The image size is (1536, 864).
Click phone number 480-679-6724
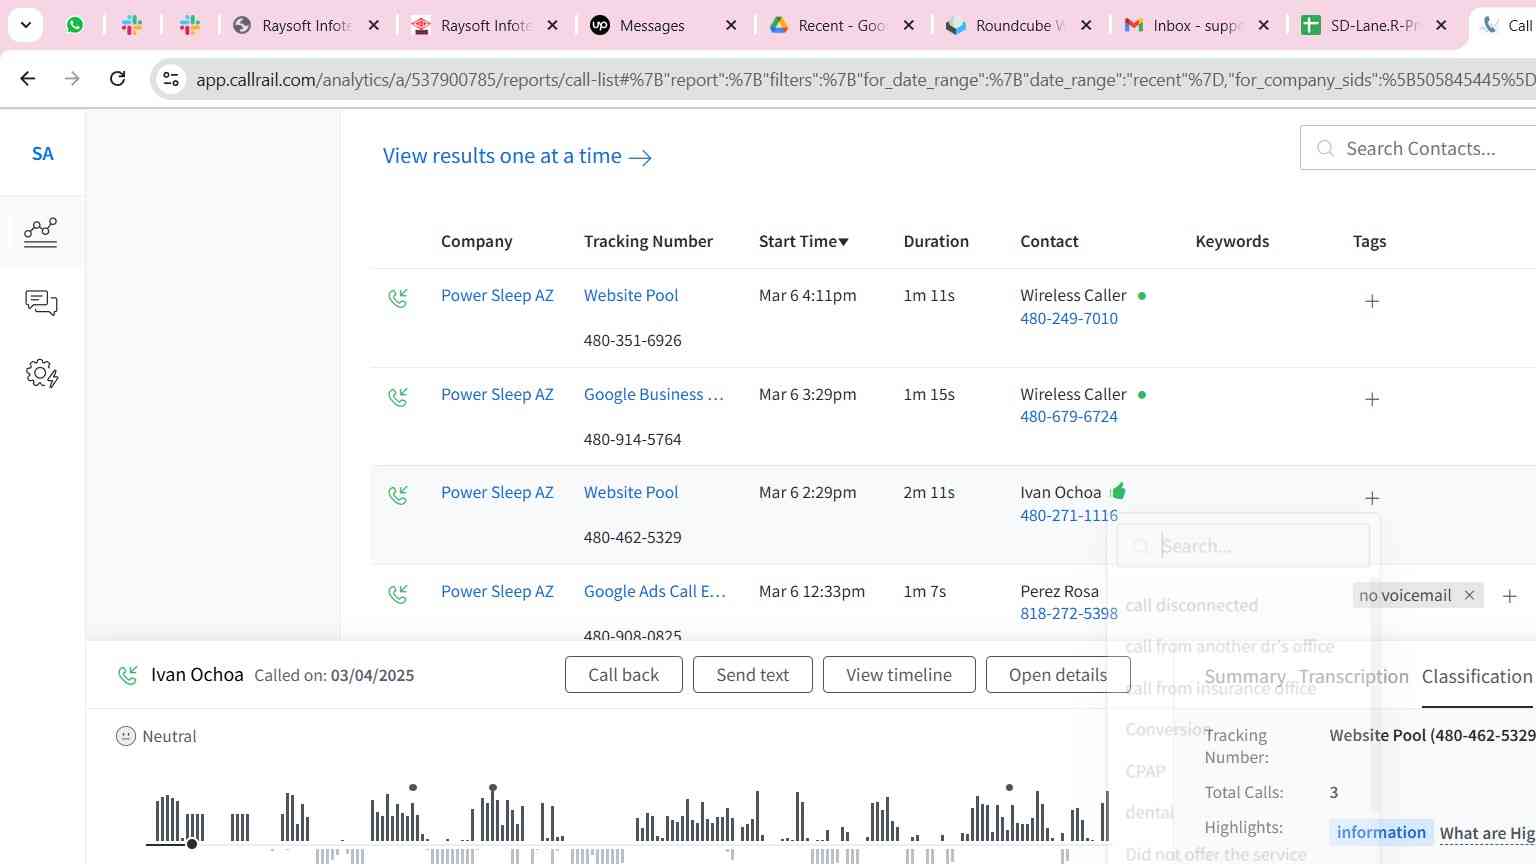[1069, 416]
